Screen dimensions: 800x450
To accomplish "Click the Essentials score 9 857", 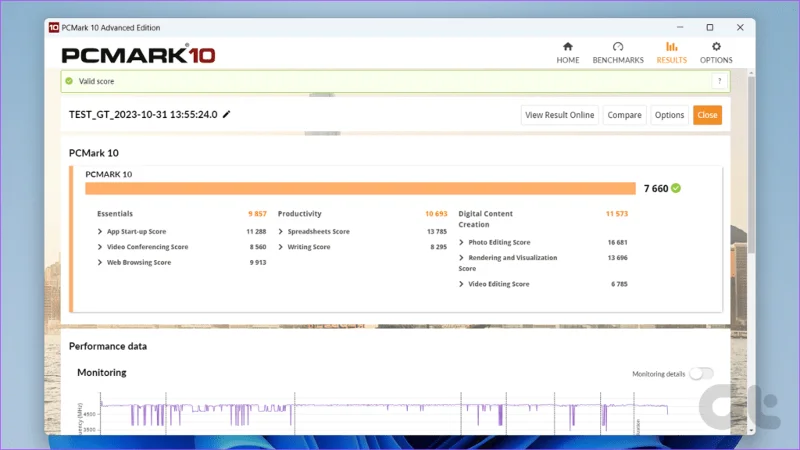I will point(257,214).
